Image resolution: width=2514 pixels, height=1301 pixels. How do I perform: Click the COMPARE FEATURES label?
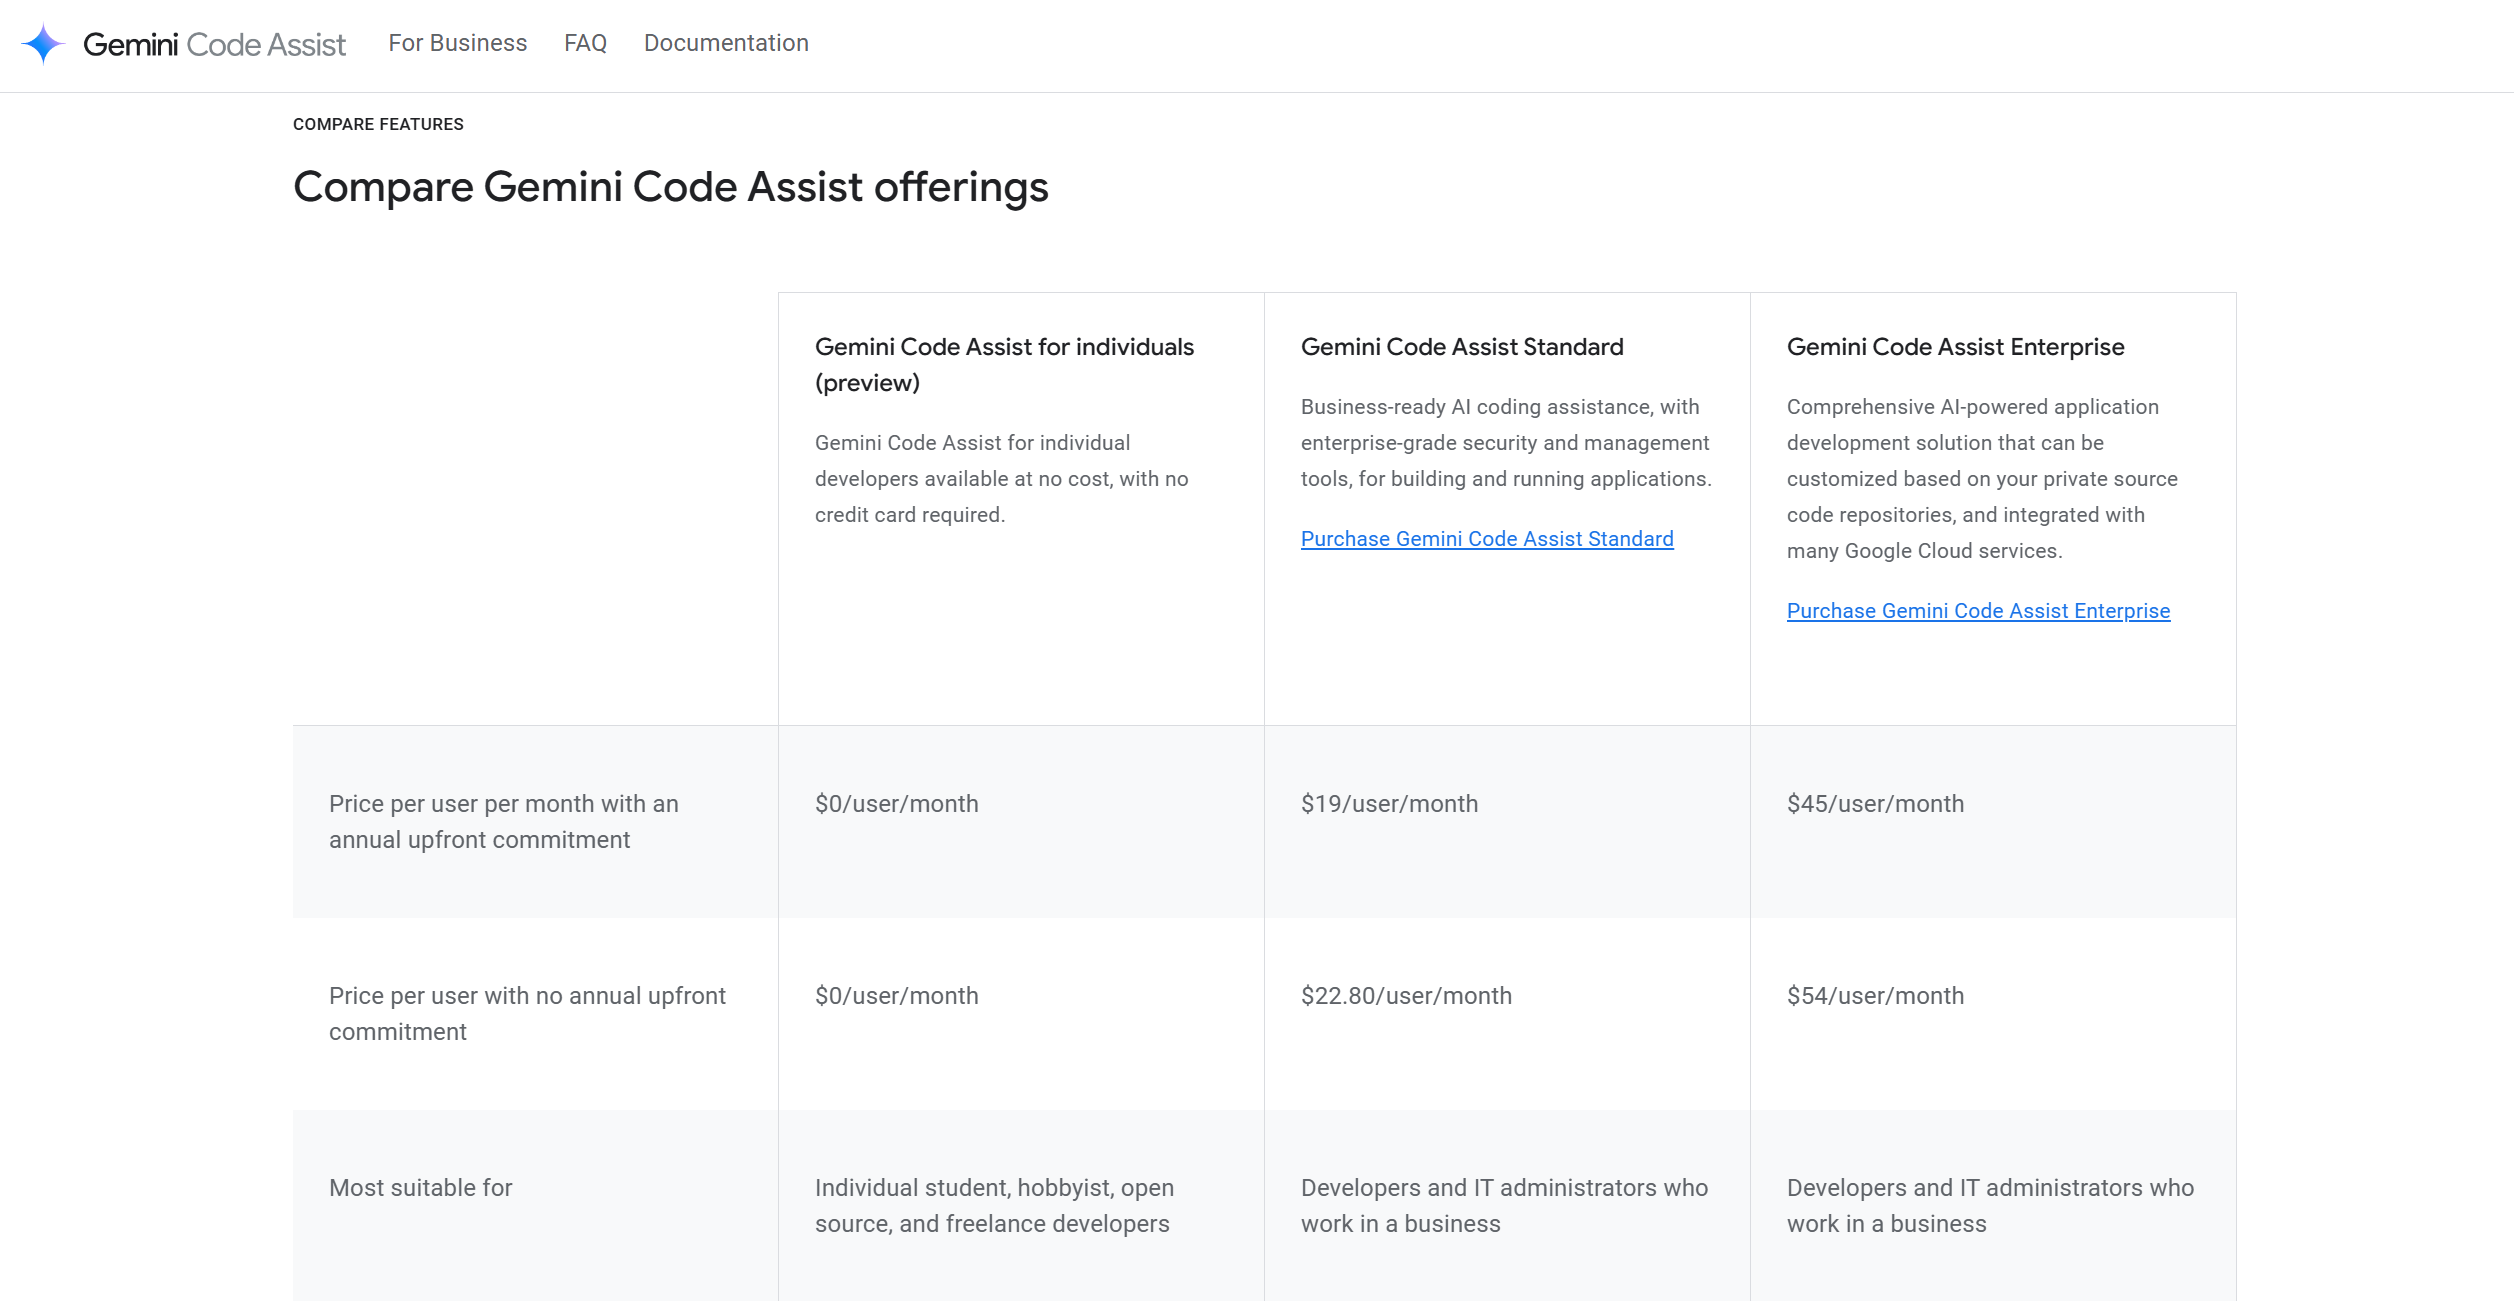tap(378, 124)
